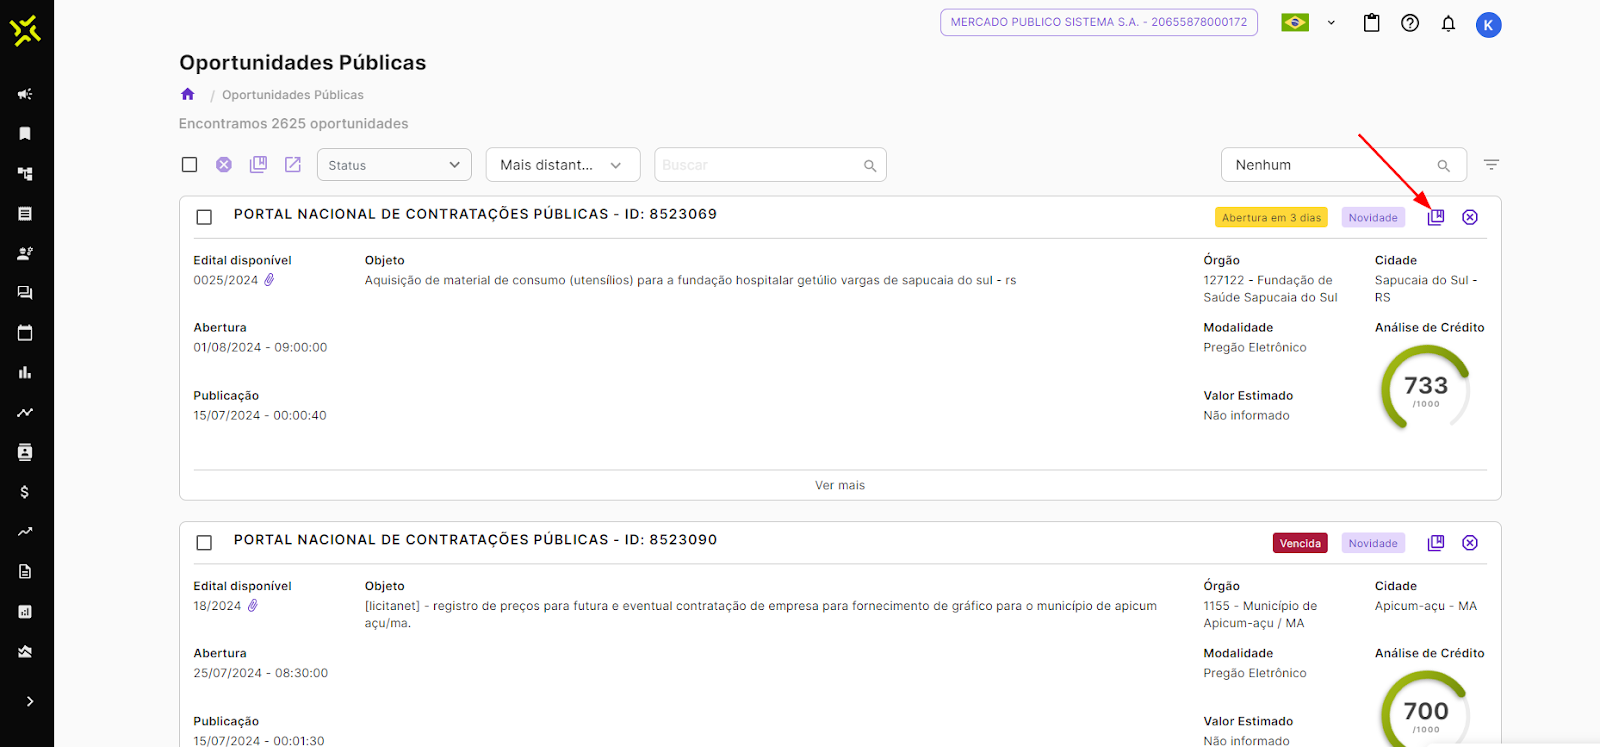1600x747 pixels.
Task: Open the calendar icon in sidebar
Action: point(25,333)
